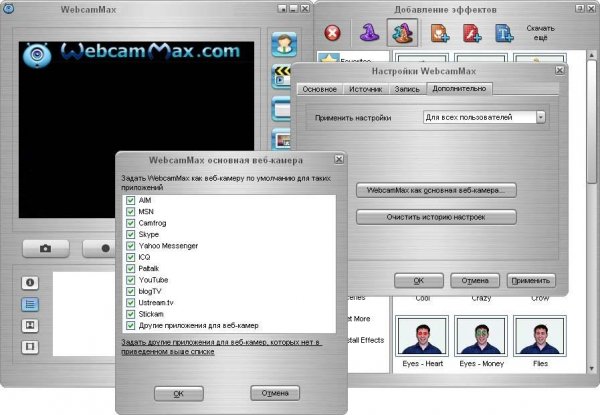This screenshot has height=415, width=600.
Task: Uncheck the blogTV checkbox
Action: 130,291
